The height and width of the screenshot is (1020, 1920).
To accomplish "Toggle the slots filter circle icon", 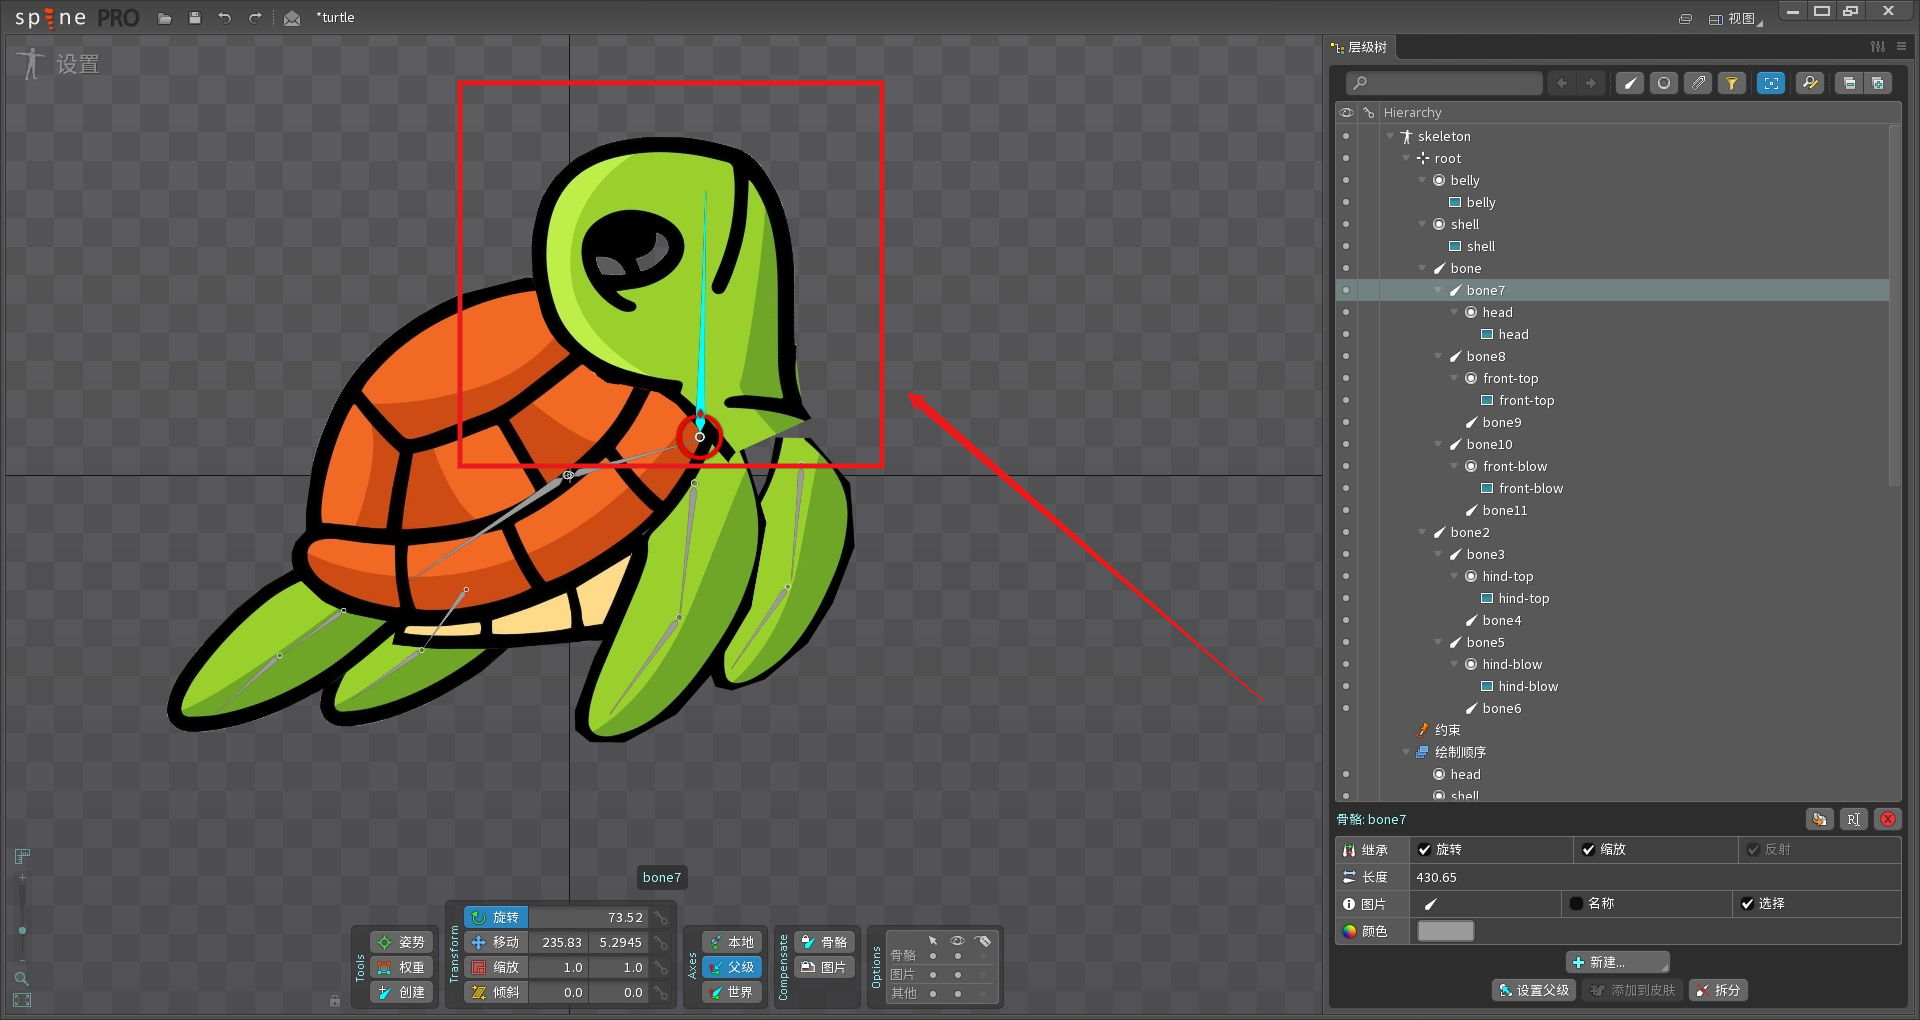I will (1664, 83).
